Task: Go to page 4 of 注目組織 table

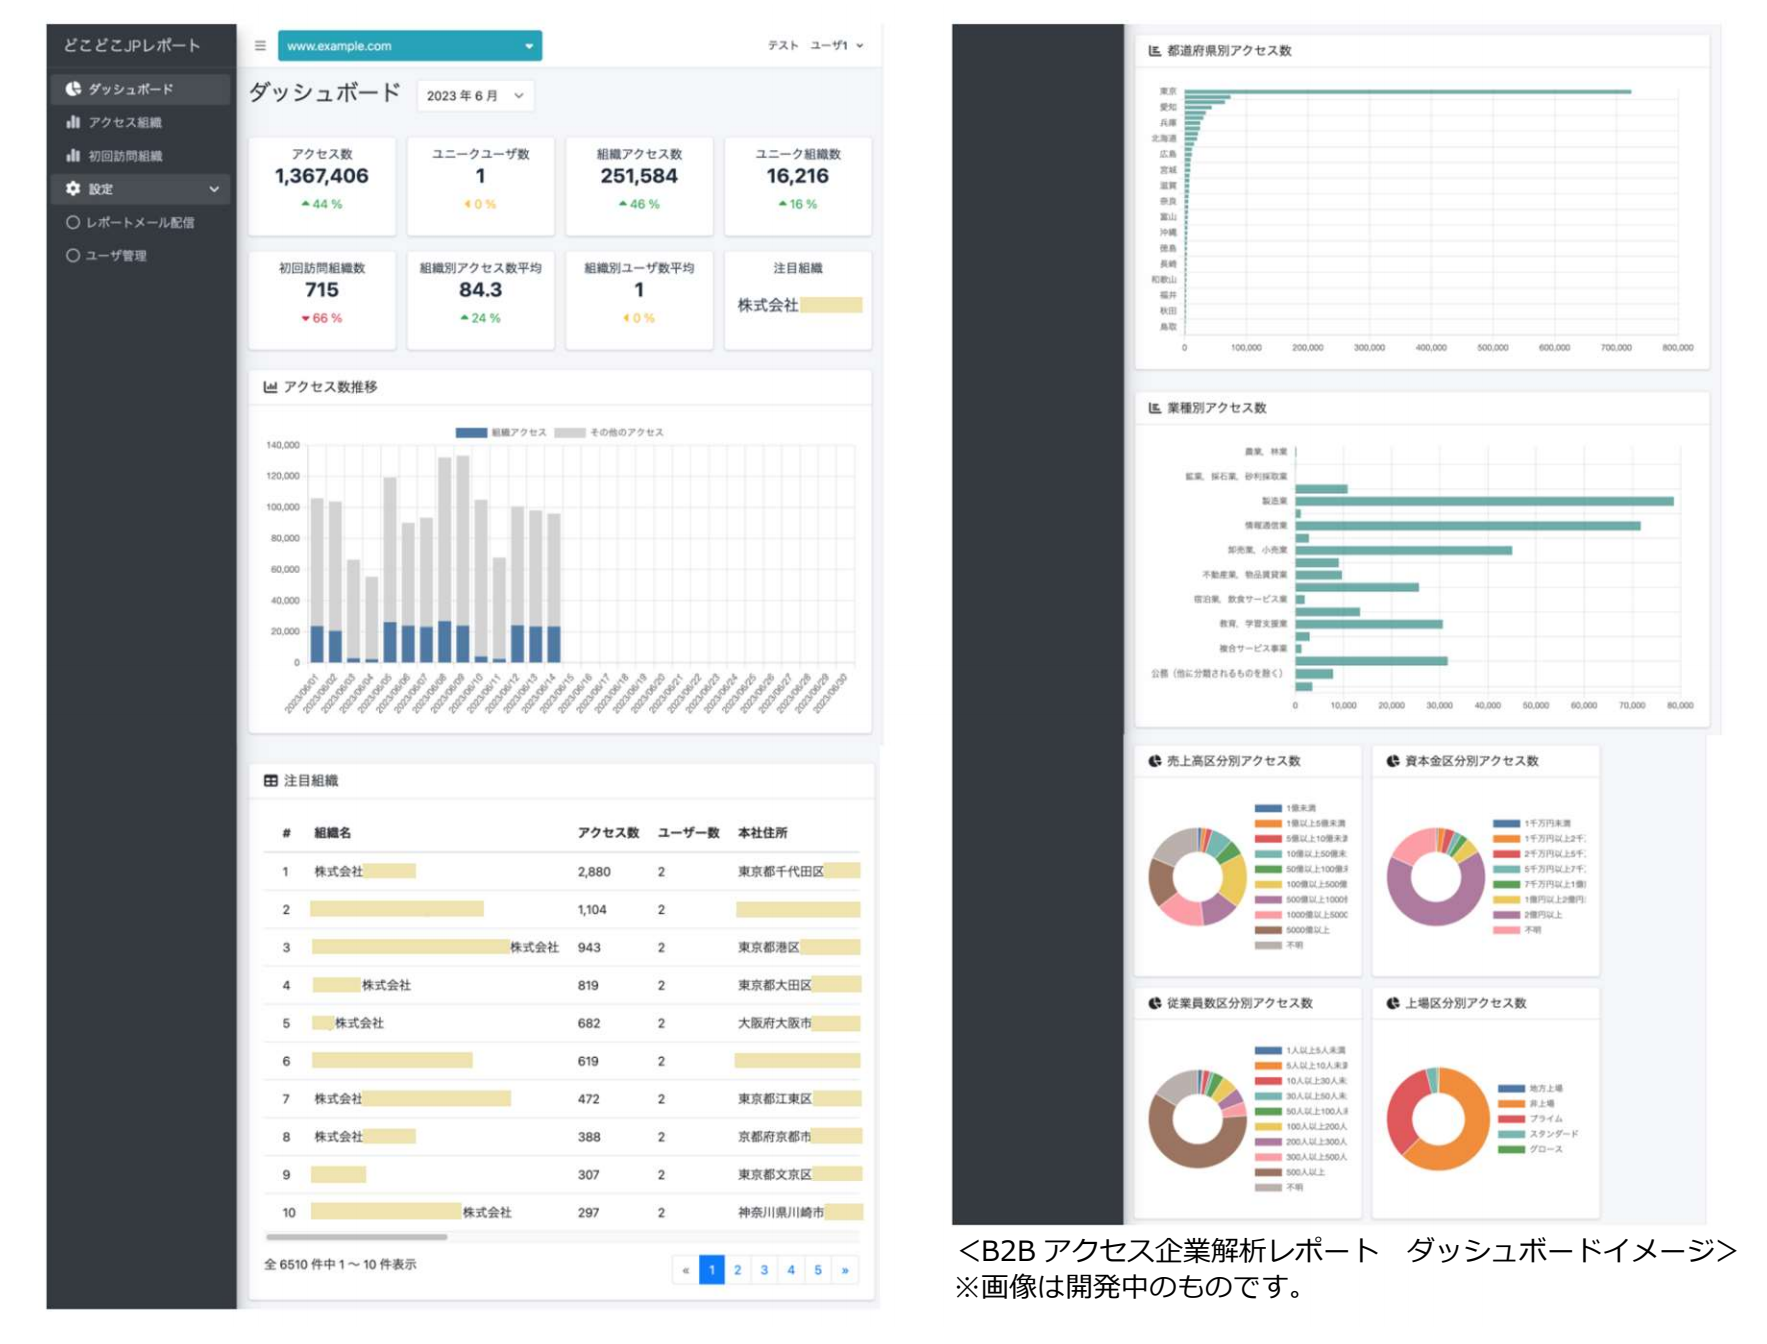Action: click(791, 1270)
